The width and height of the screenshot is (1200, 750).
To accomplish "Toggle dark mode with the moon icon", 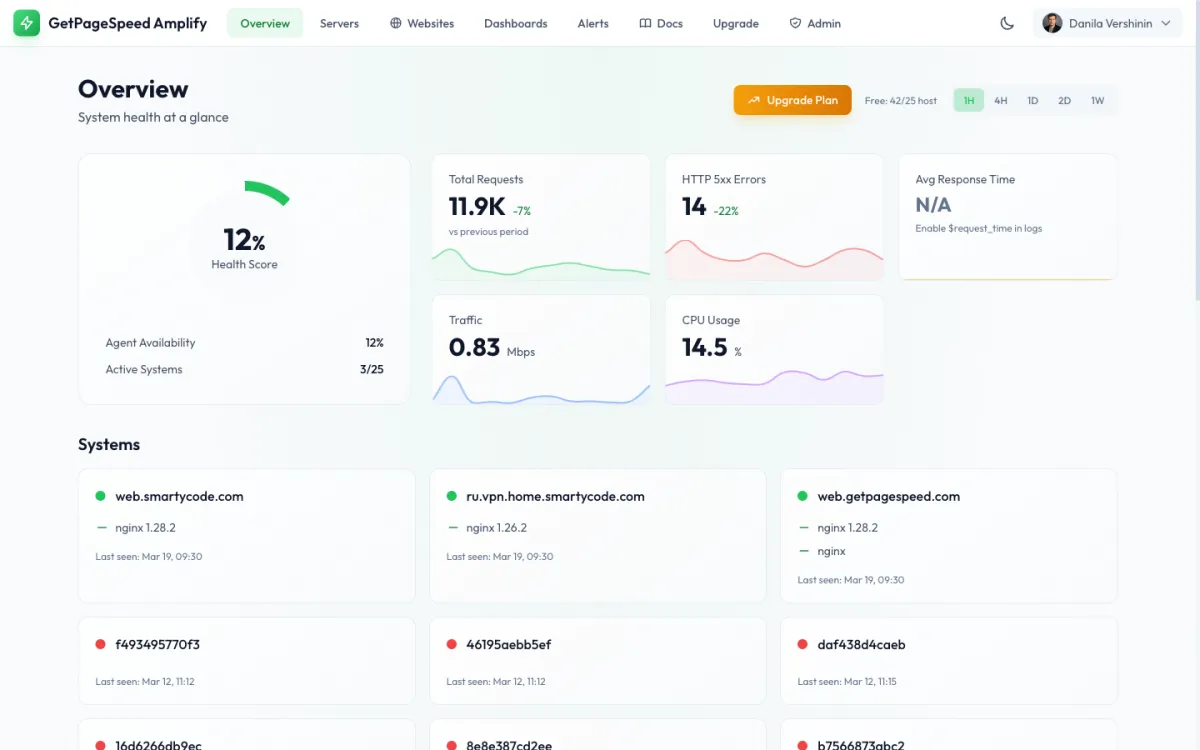I will pyautogui.click(x=1007, y=23).
